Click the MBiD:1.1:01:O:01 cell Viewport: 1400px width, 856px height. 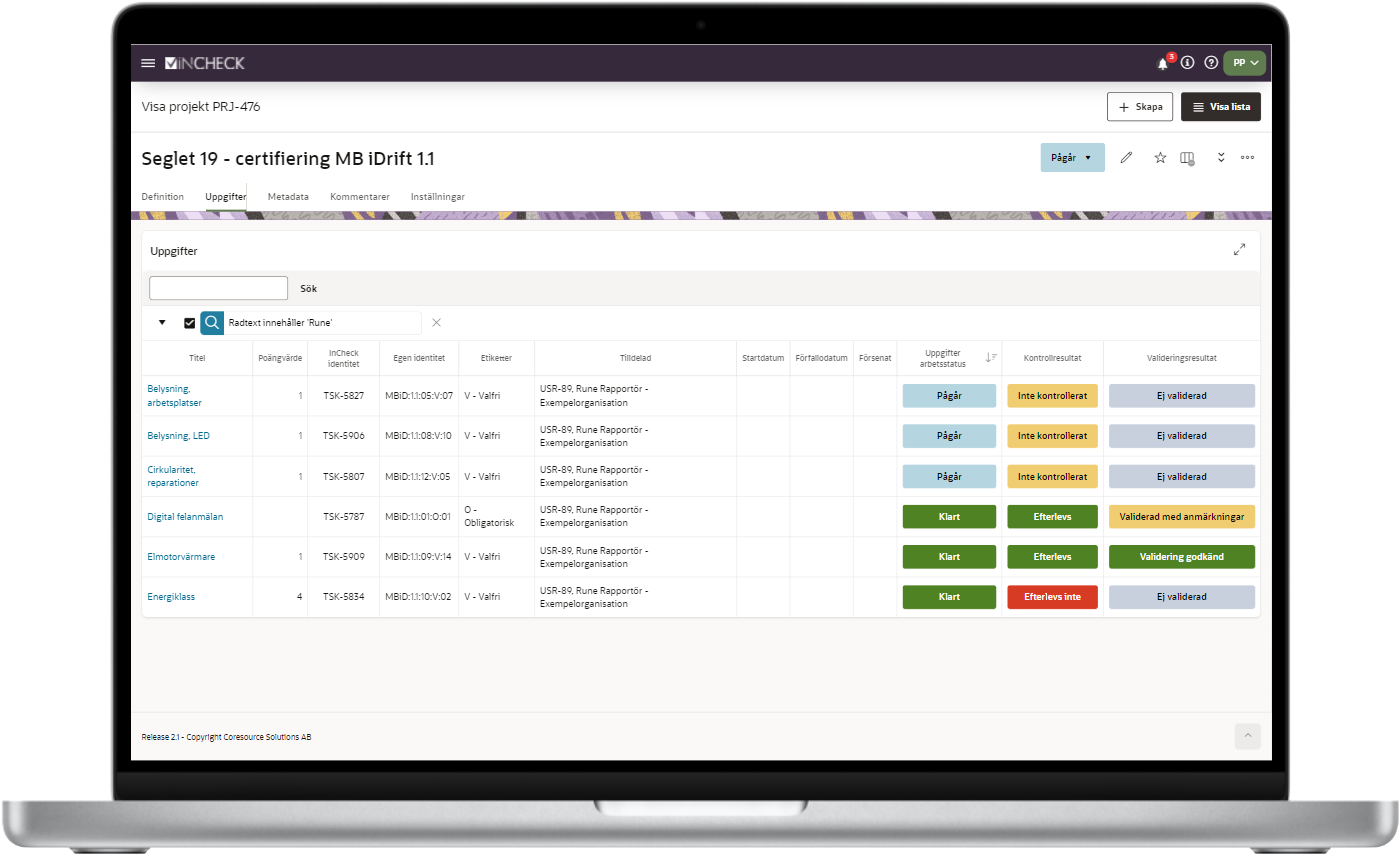pos(418,517)
